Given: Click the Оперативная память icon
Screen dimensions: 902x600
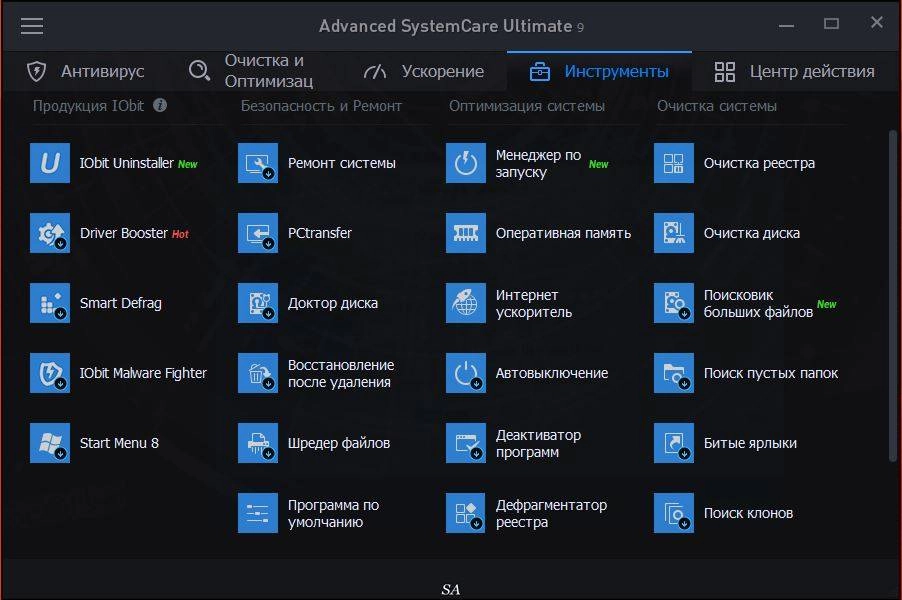Looking at the screenshot, I should pos(466,233).
